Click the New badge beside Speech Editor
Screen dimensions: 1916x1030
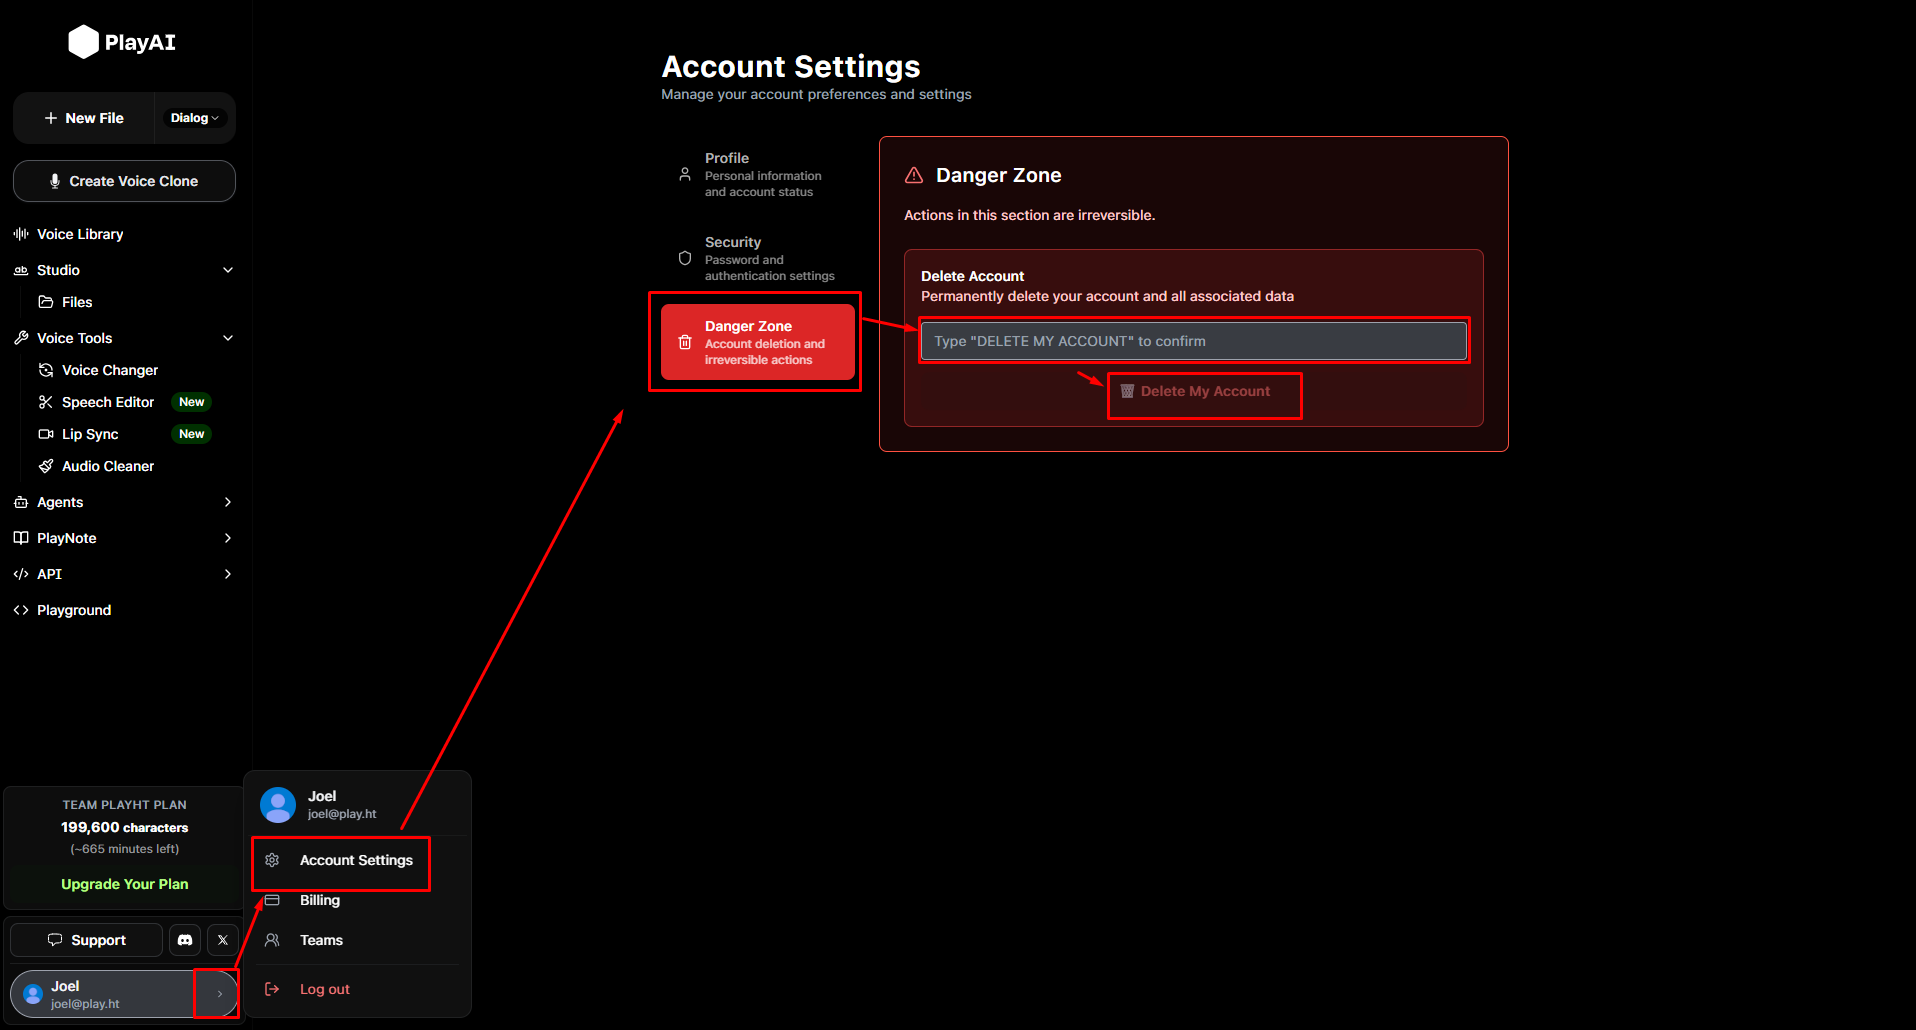point(192,402)
